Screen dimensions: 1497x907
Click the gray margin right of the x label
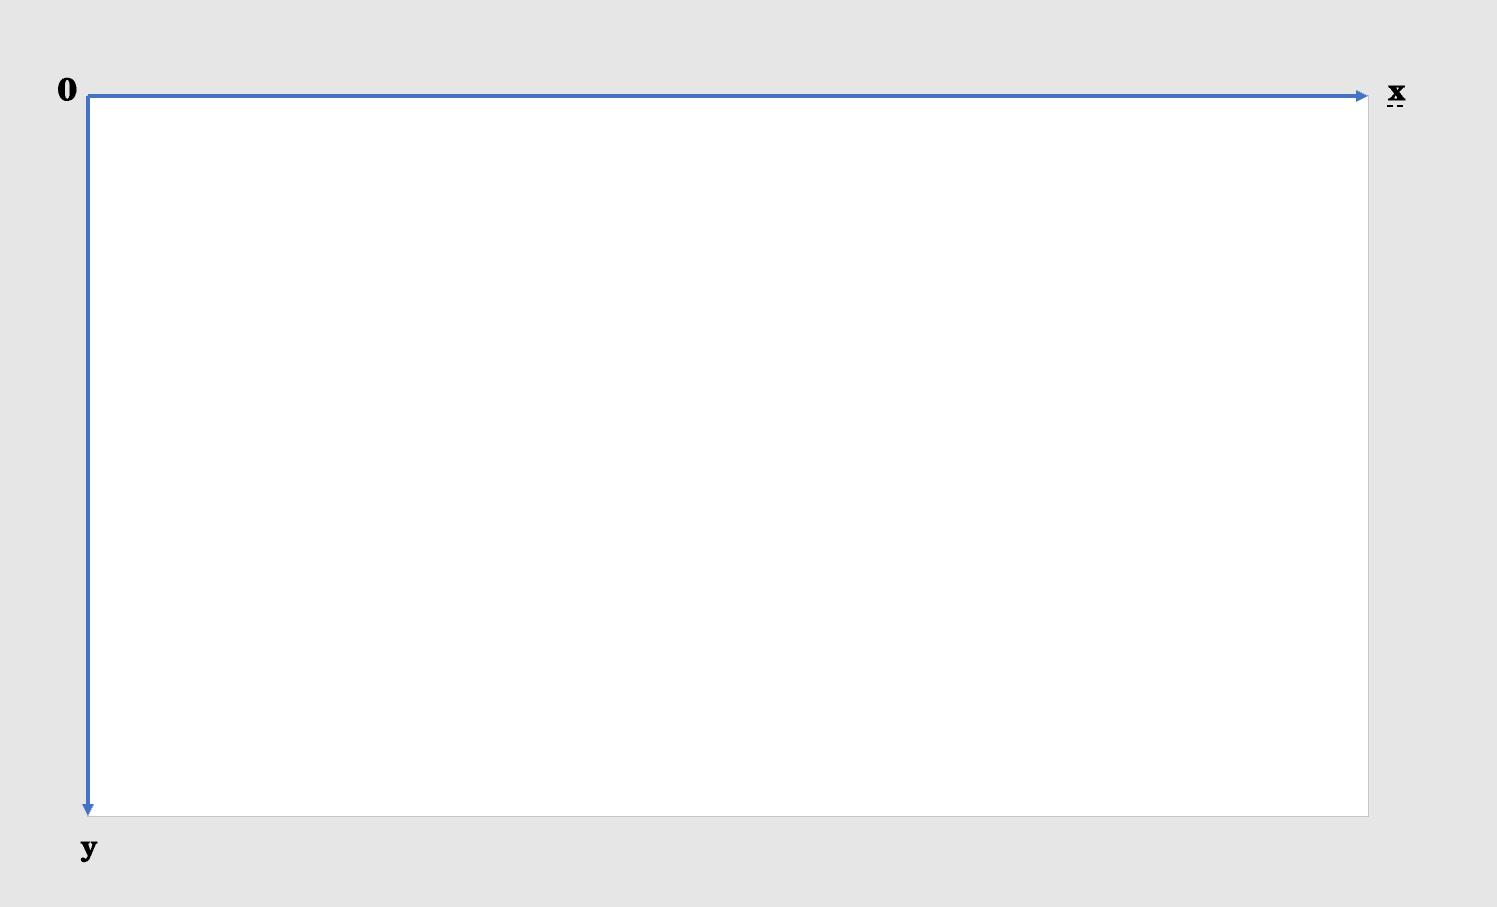[1450, 92]
